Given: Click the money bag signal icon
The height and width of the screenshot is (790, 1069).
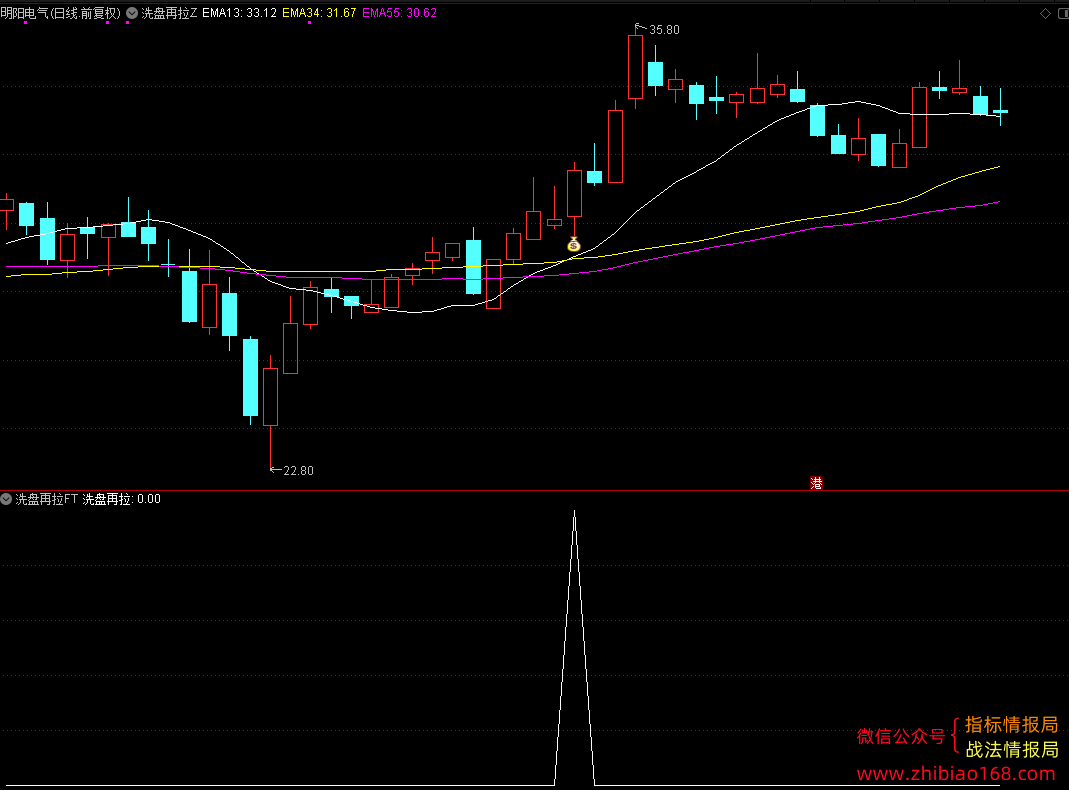Looking at the screenshot, I should click(x=574, y=244).
